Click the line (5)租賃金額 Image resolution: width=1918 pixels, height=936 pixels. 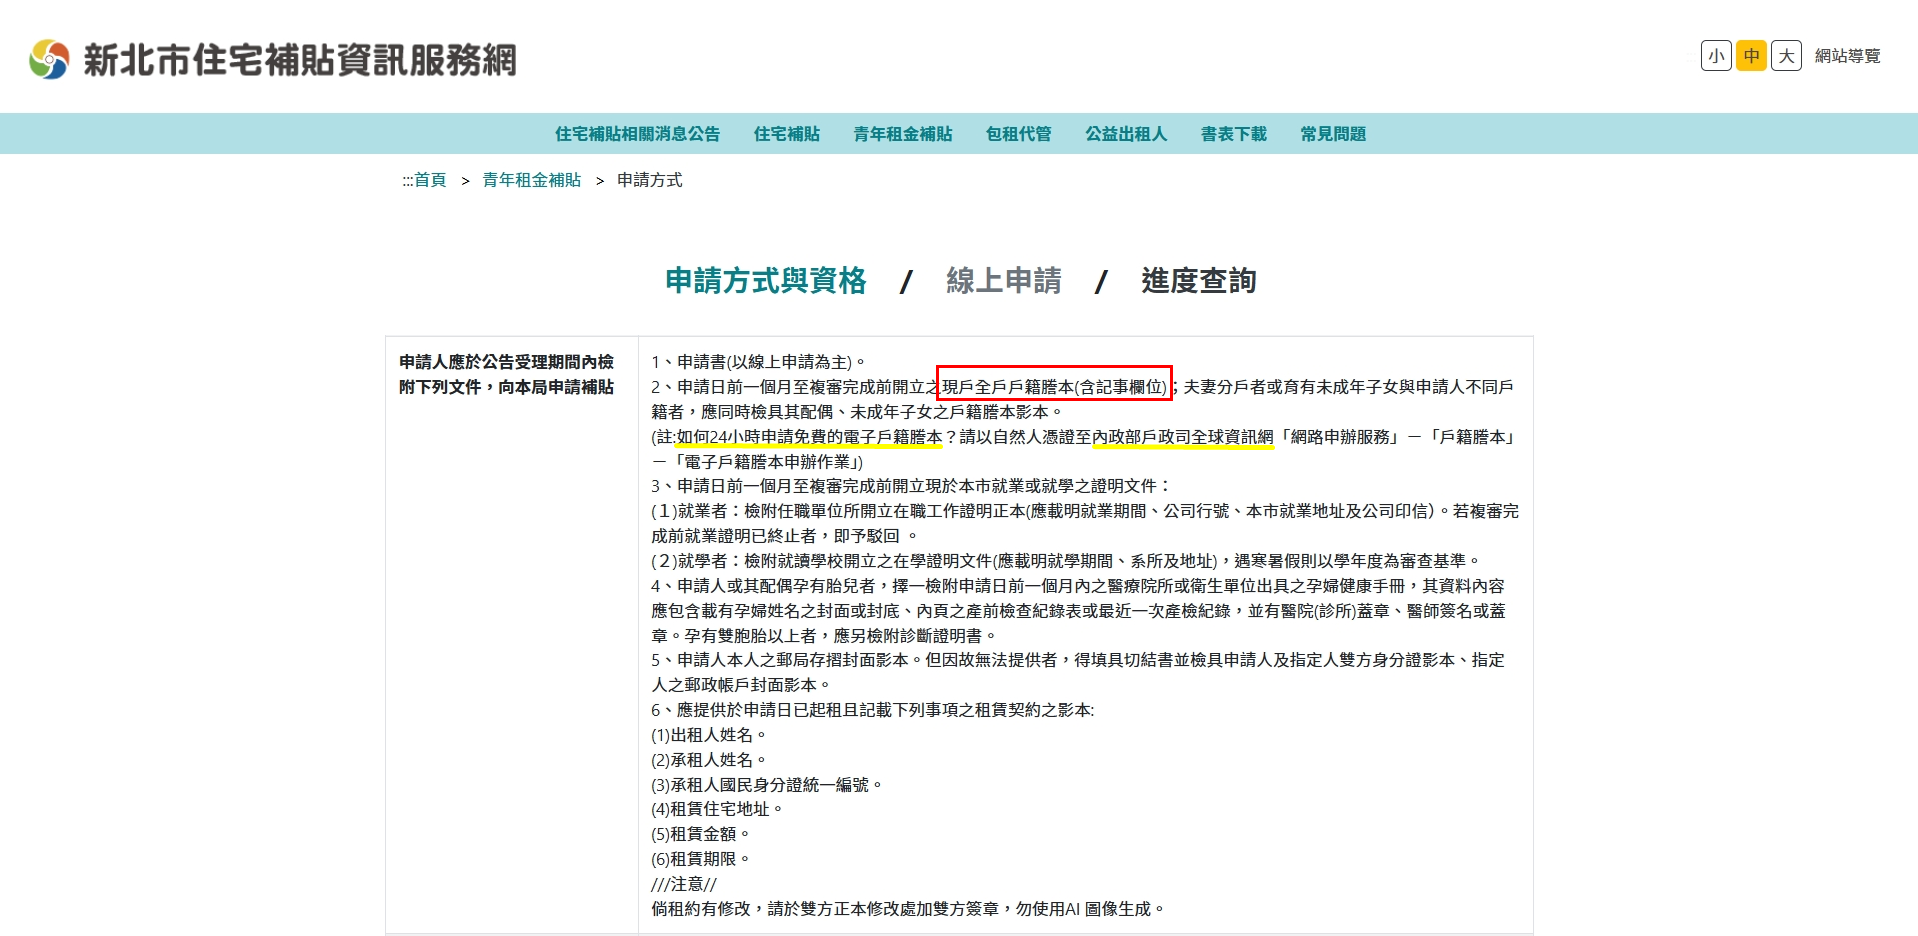point(701,834)
